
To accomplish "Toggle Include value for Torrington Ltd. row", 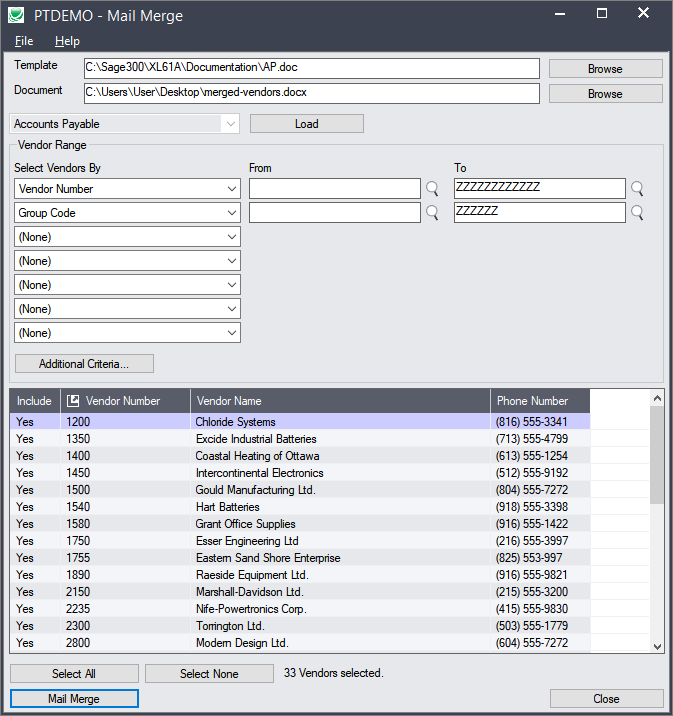I will coord(25,626).
